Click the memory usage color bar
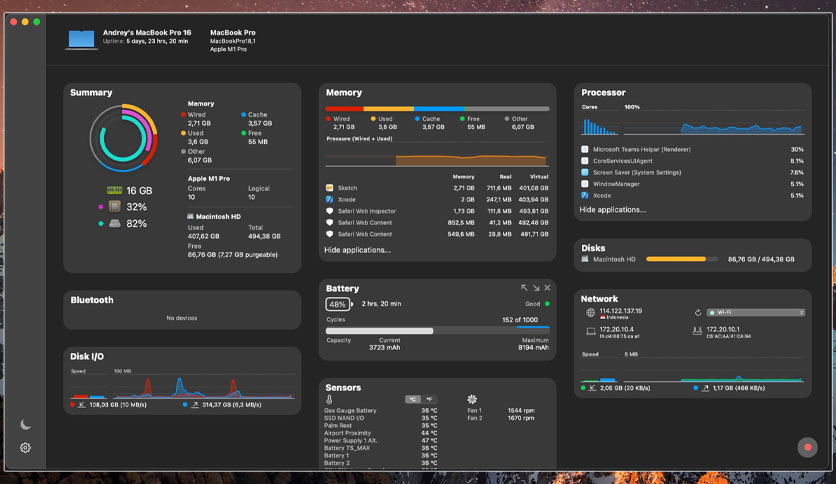The image size is (836, 484). 437,109
